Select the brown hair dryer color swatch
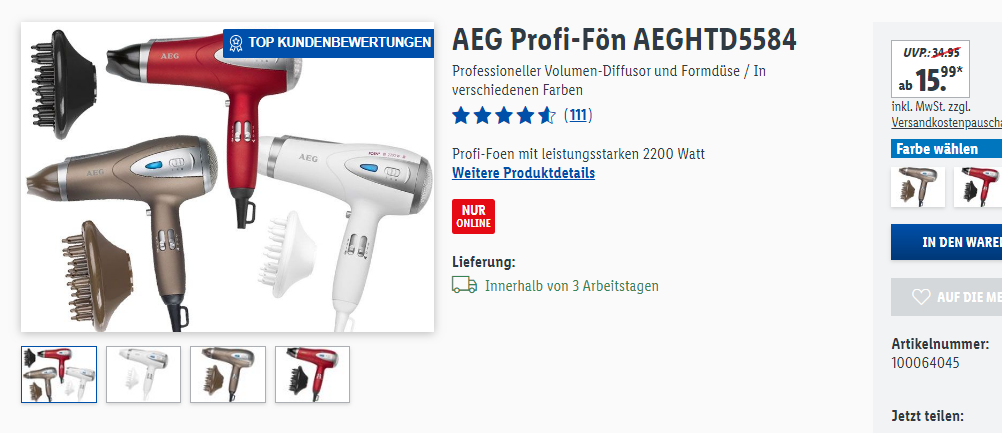1002x433 pixels. (x=918, y=186)
